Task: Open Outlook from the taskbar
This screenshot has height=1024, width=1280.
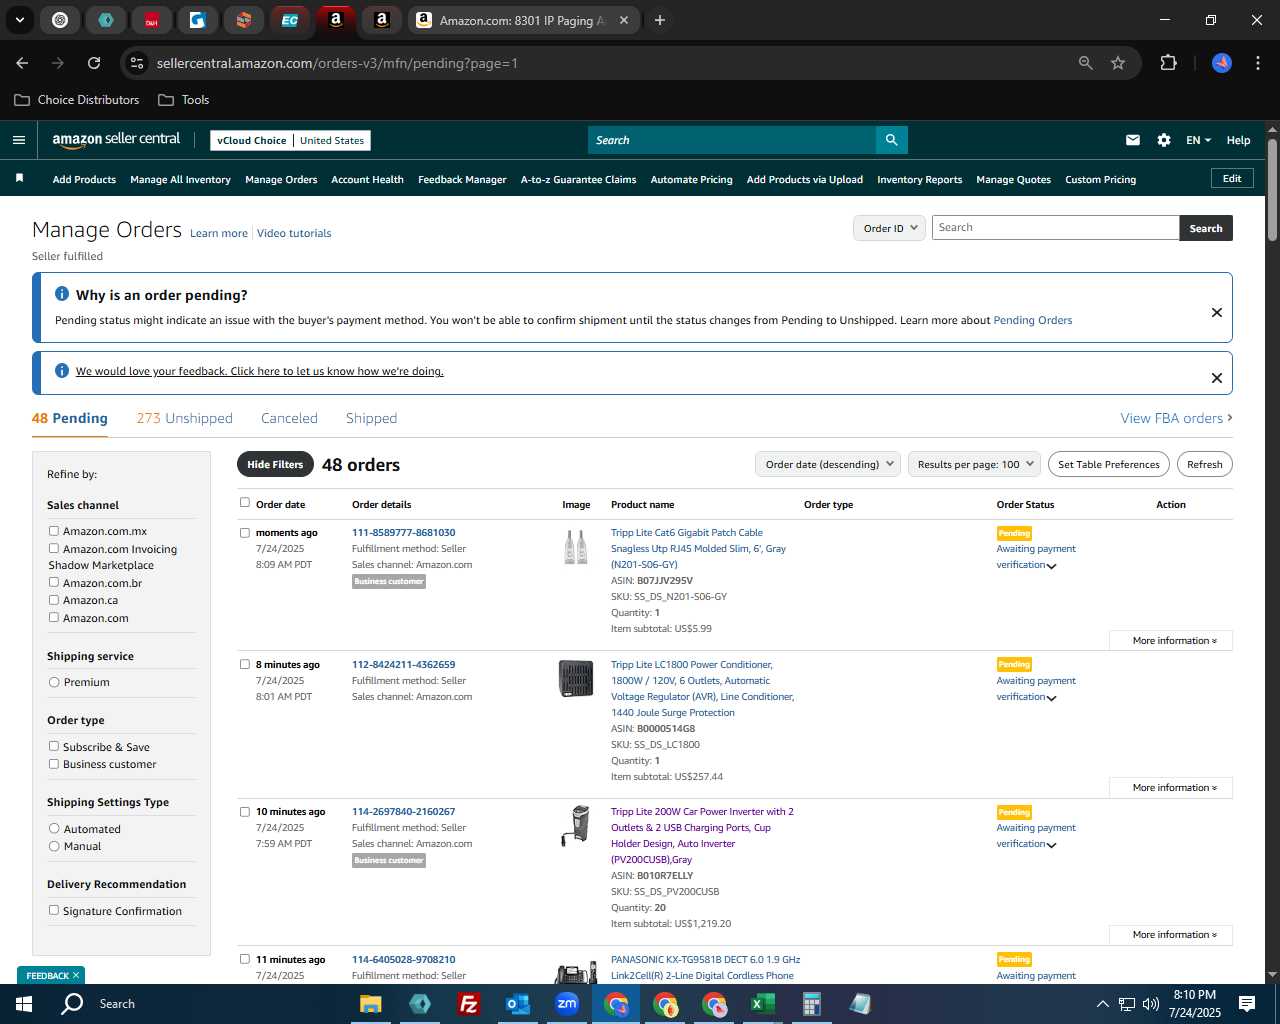Action: [x=517, y=1003]
